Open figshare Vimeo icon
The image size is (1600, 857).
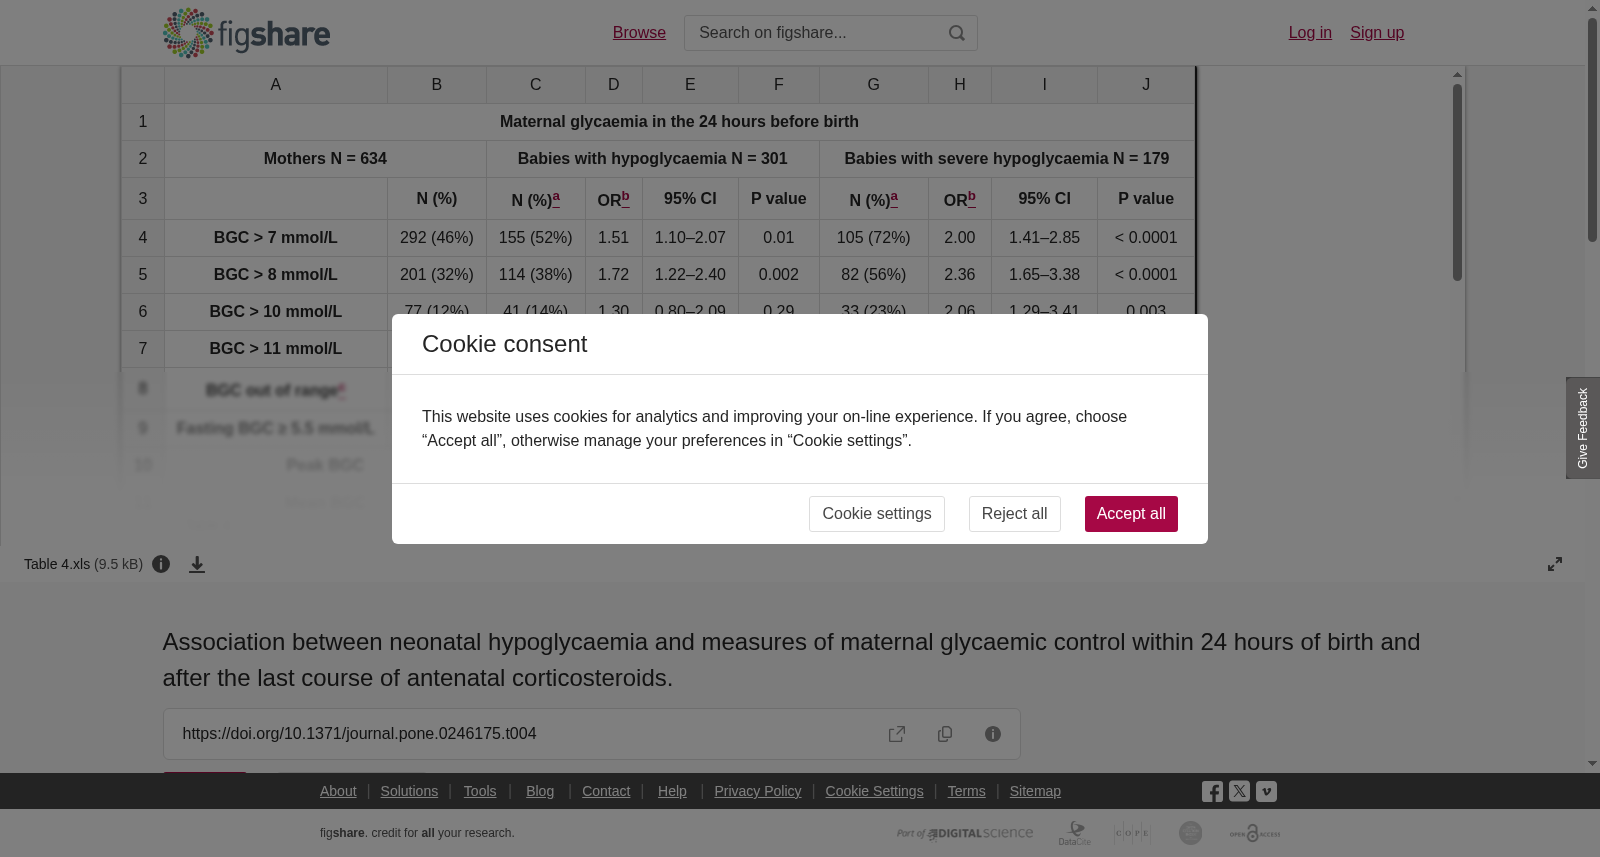click(1266, 791)
